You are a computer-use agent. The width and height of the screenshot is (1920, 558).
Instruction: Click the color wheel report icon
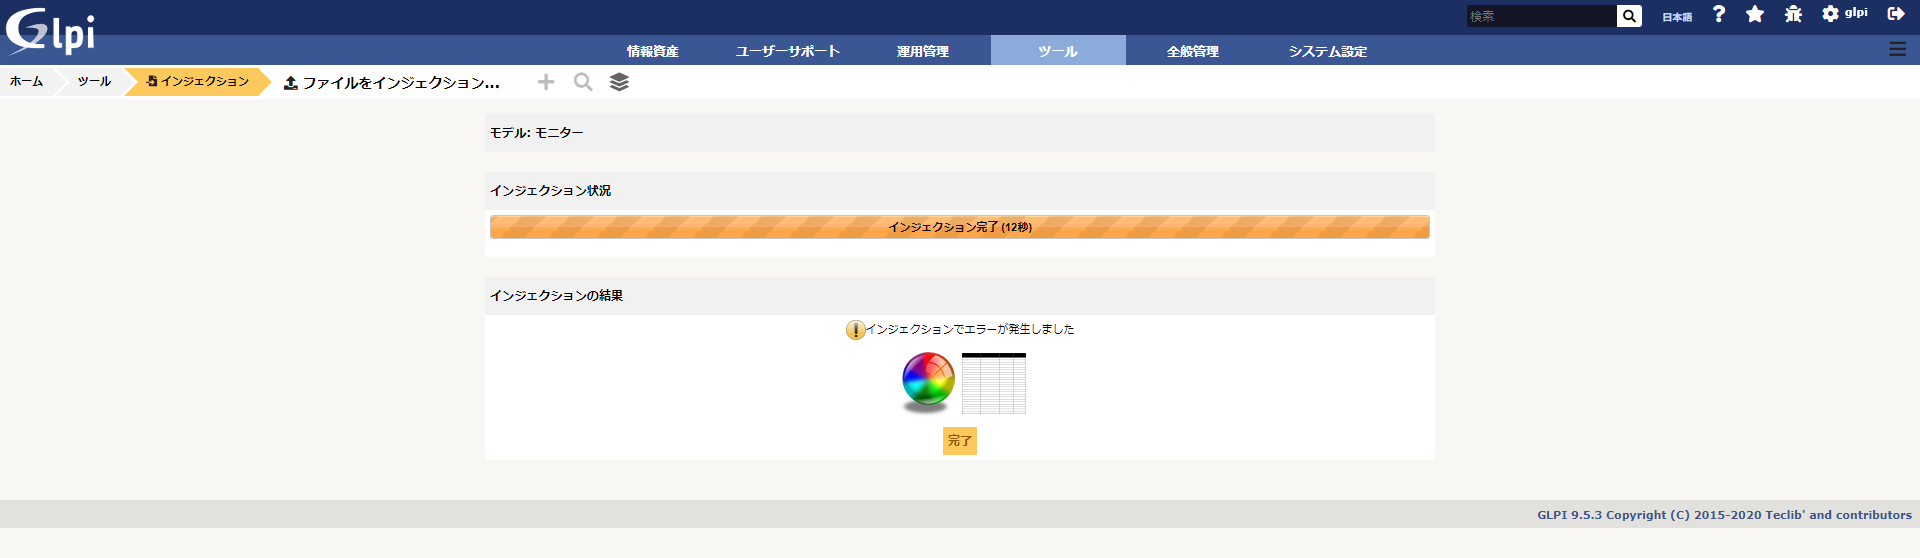pos(928,382)
